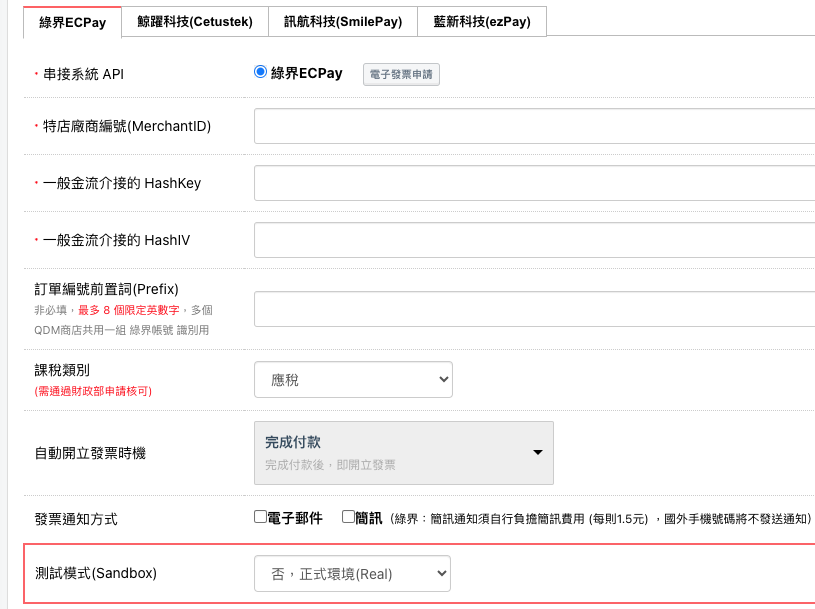Select the 綠界ECPay radio button
This screenshot has height=609, width=815.
260,72
